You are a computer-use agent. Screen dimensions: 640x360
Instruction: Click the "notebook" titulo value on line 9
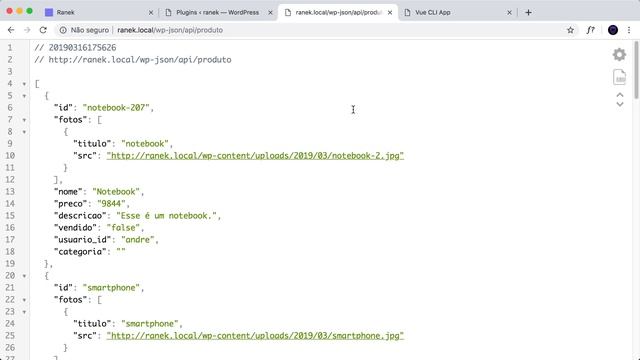point(145,144)
